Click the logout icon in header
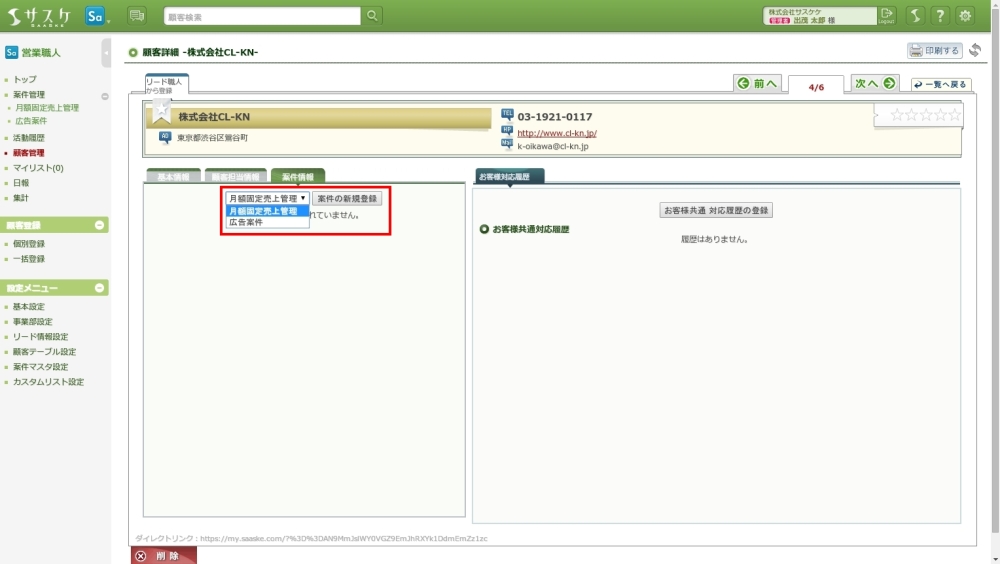The width and height of the screenshot is (1000, 564). pos(886,15)
